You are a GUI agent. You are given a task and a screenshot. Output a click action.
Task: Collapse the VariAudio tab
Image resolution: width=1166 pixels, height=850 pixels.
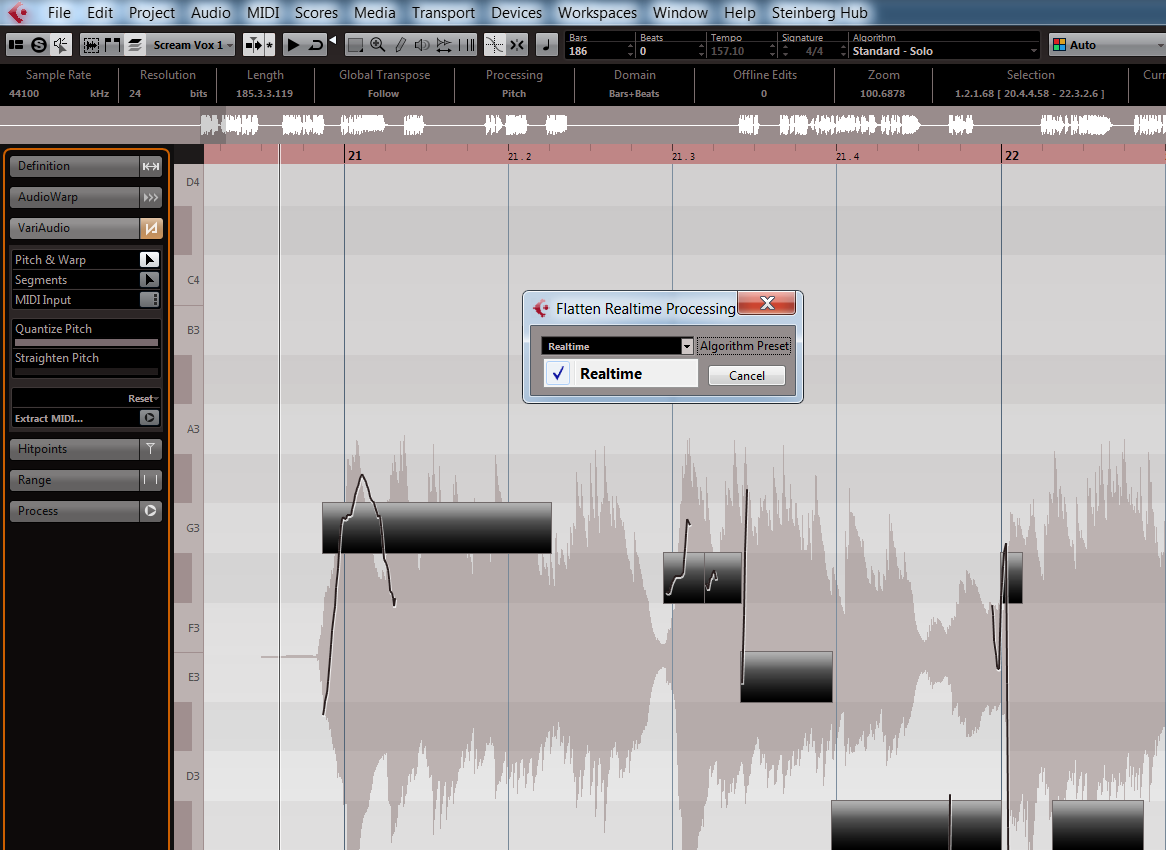pos(74,228)
